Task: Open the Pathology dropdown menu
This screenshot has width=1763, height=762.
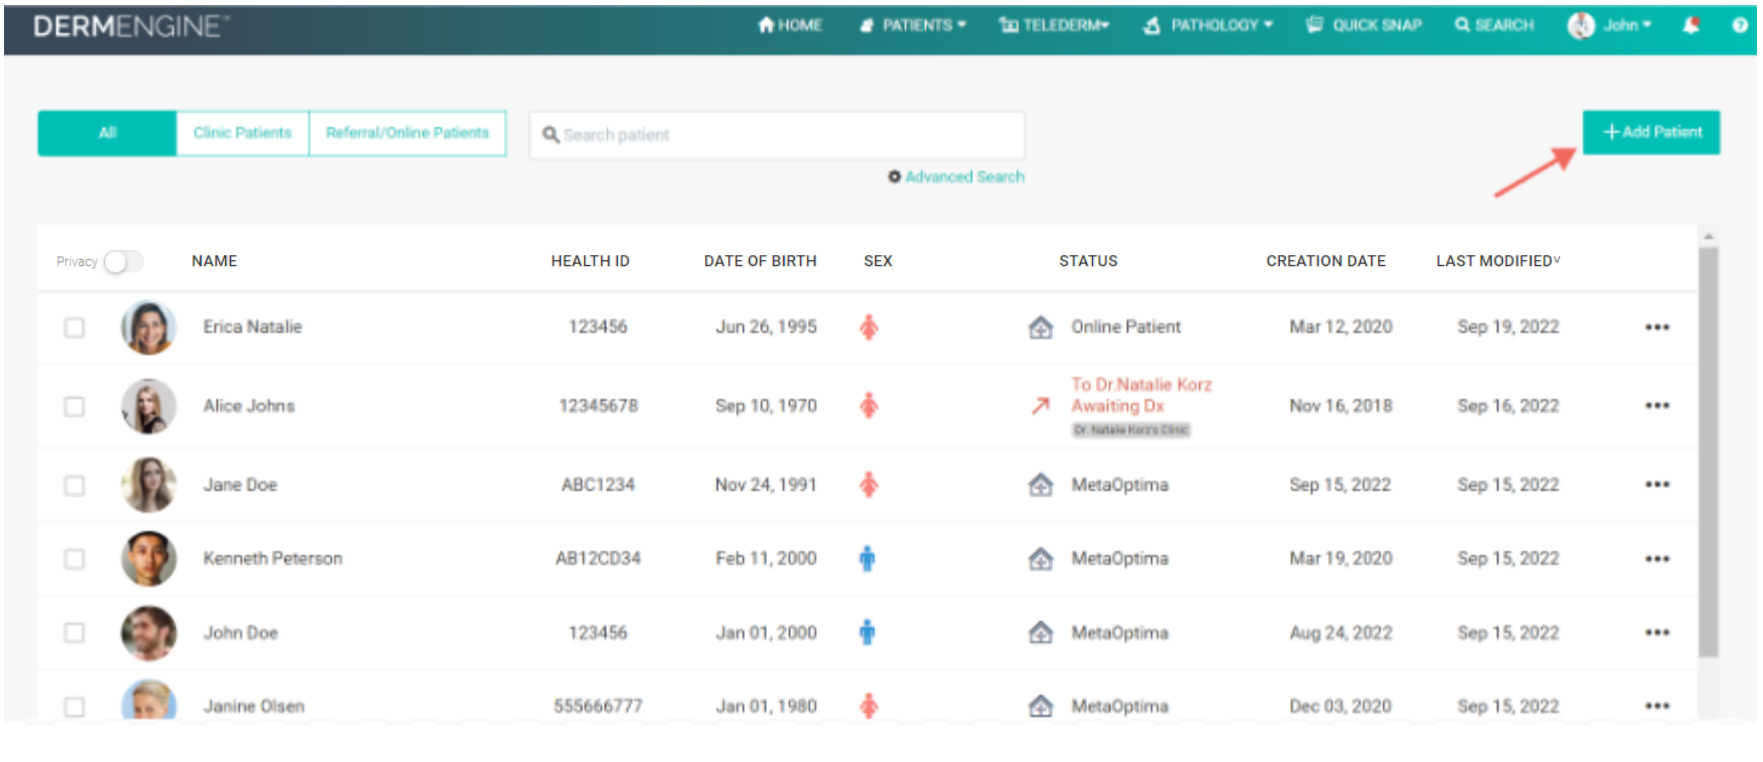Action: coord(1208,25)
